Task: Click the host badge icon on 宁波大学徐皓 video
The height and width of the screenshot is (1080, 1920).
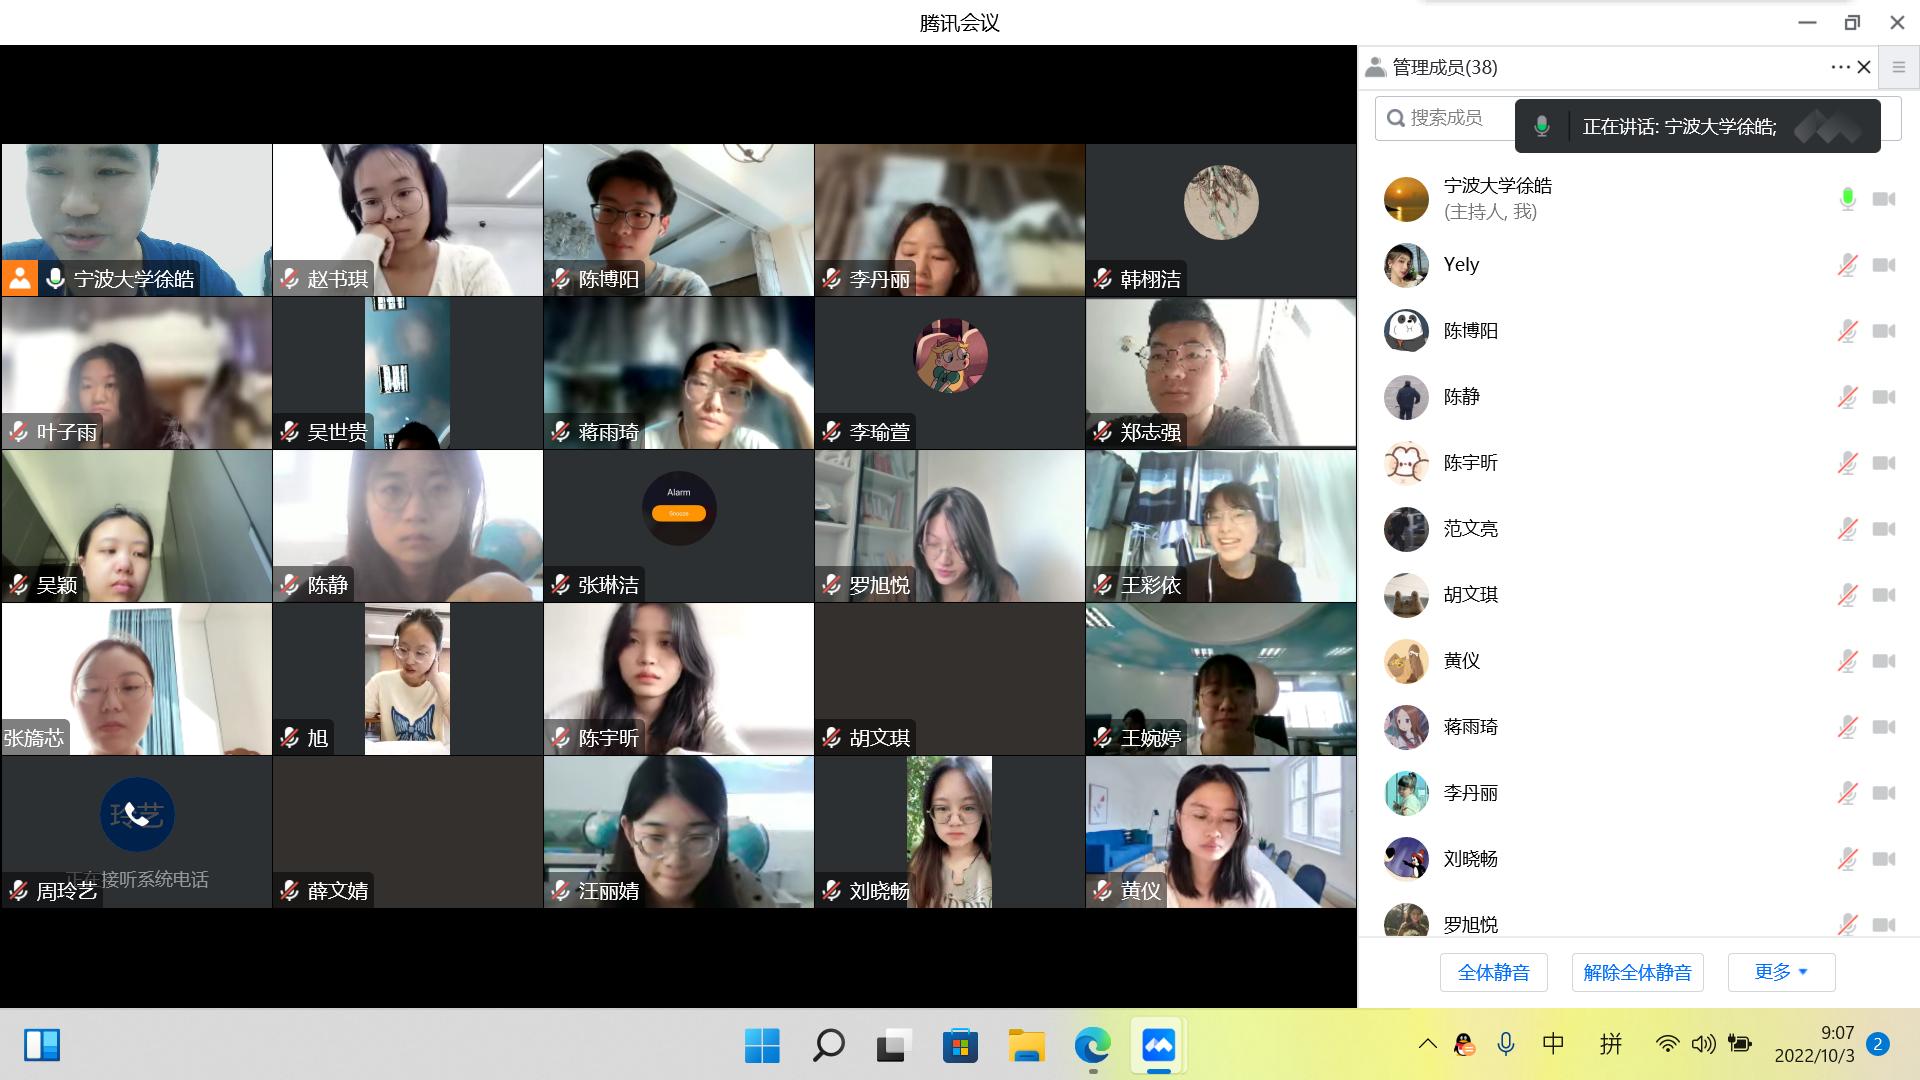Action: (20, 279)
